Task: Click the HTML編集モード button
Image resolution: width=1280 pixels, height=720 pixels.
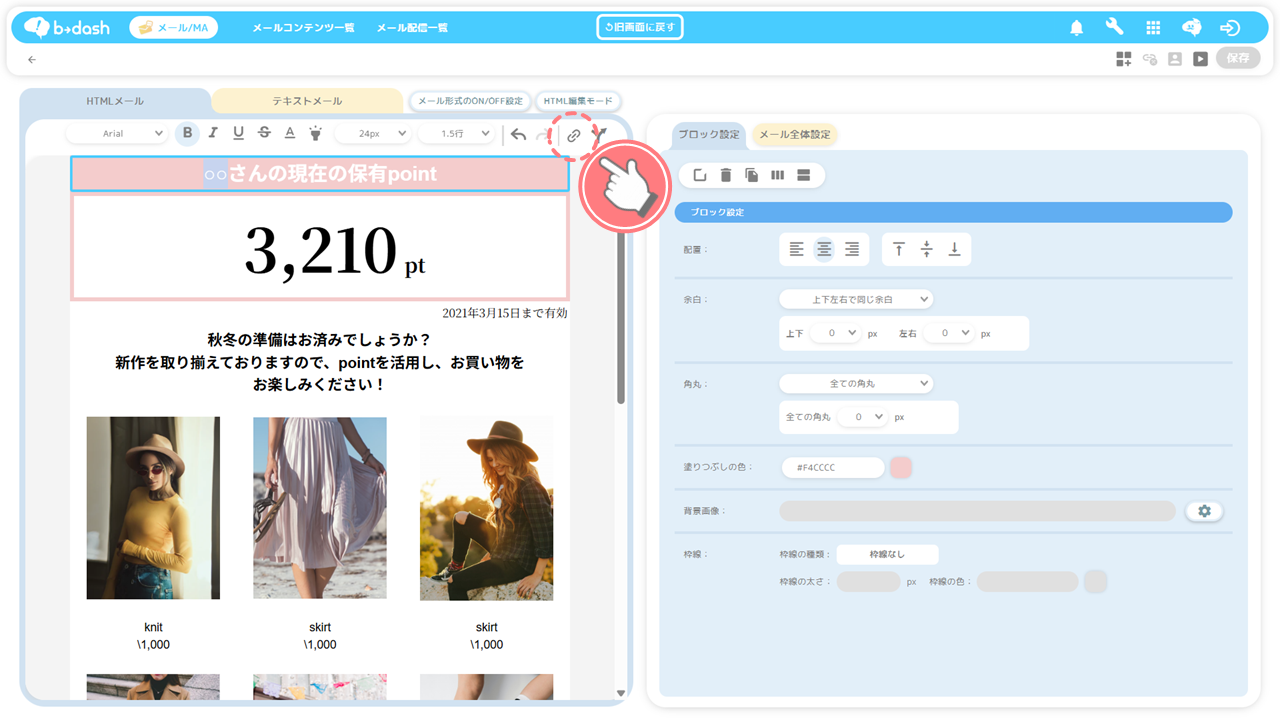Action: coord(579,101)
